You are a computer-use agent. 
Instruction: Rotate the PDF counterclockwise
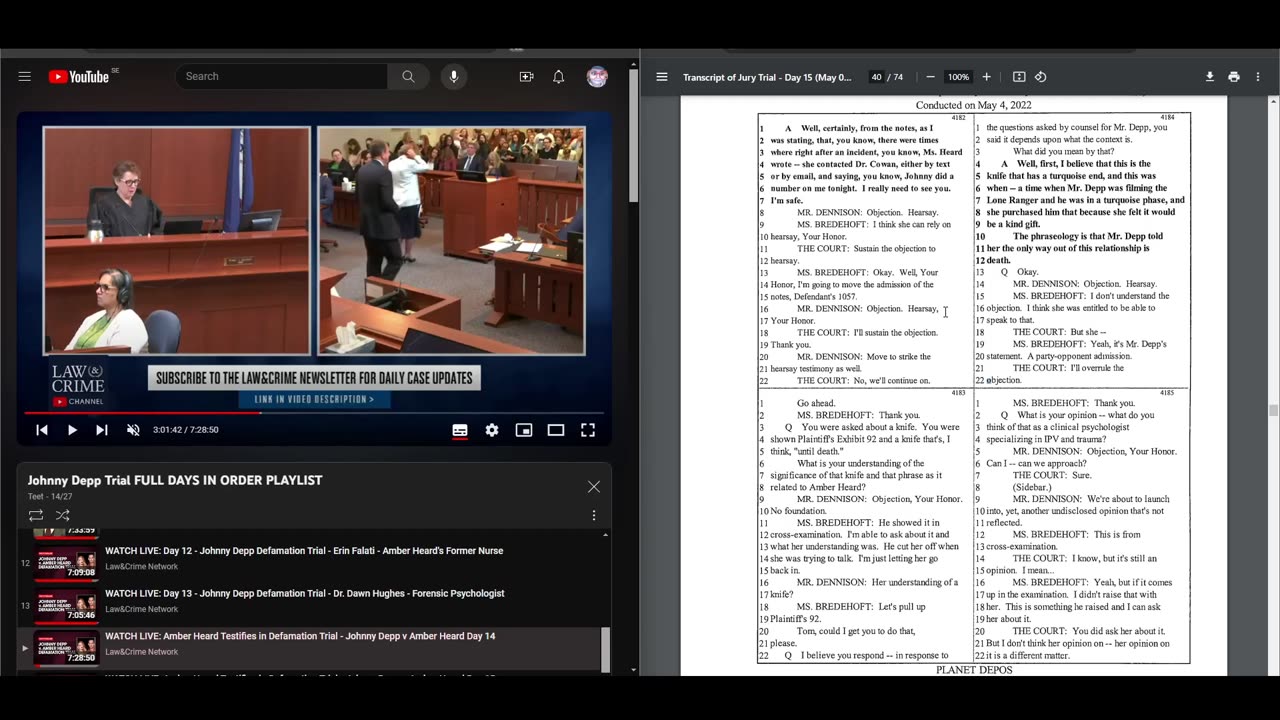click(1040, 77)
